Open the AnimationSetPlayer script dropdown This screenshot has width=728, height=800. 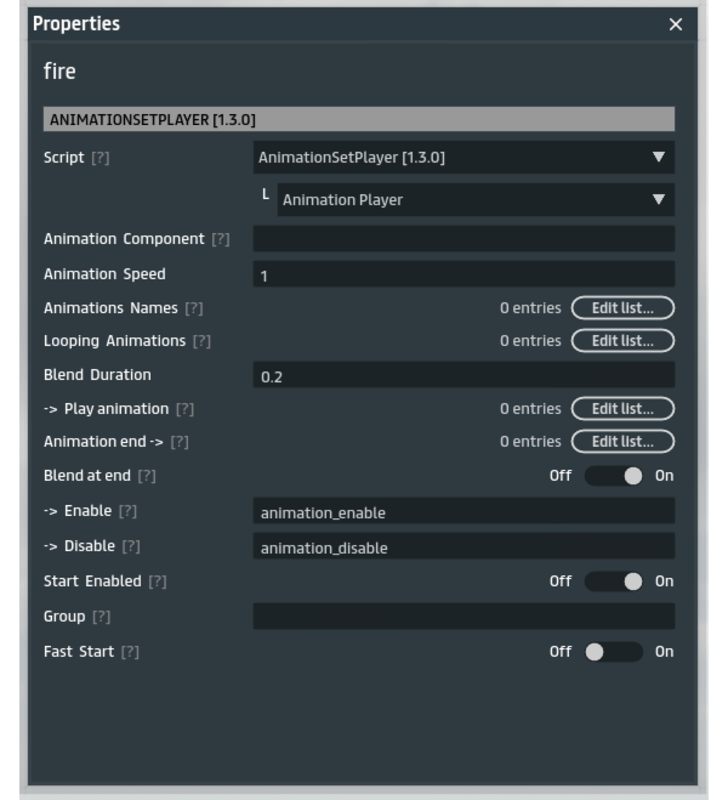[463, 157]
